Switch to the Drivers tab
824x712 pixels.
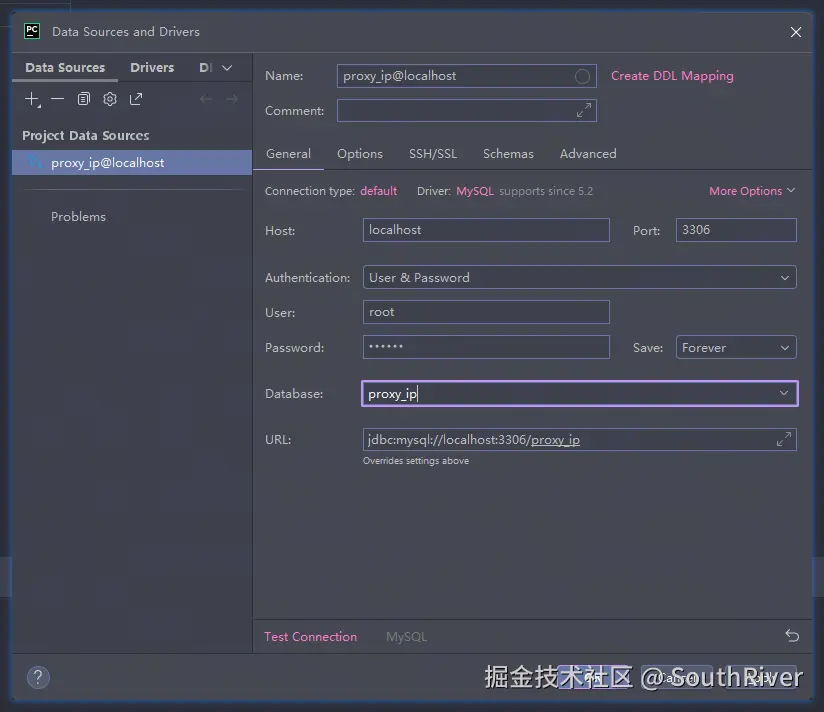pos(152,68)
